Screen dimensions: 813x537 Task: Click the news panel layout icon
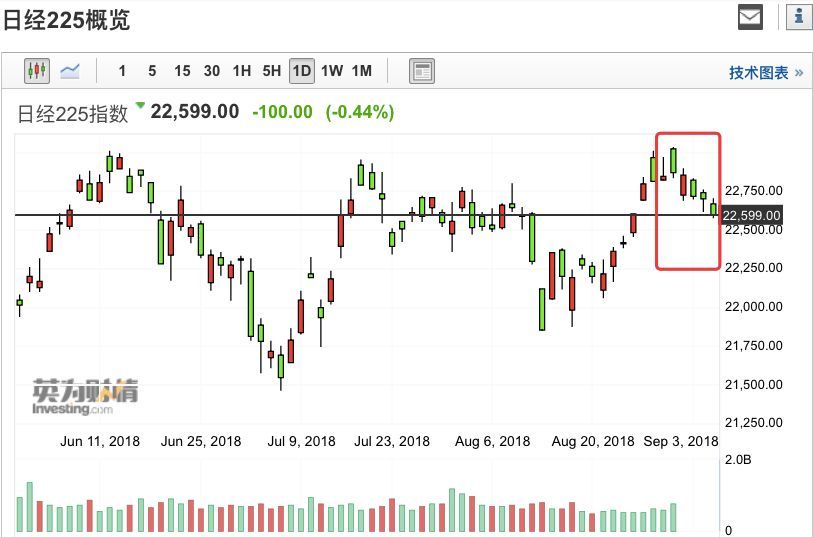422,71
